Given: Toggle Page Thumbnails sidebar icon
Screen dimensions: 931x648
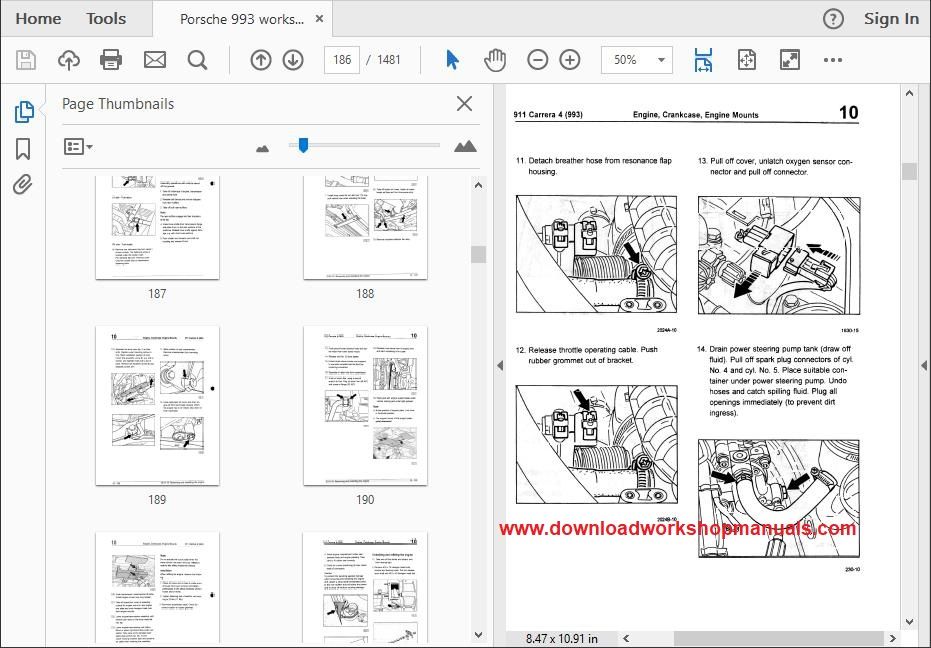Looking at the screenshot, I should (x=24, y=112).
